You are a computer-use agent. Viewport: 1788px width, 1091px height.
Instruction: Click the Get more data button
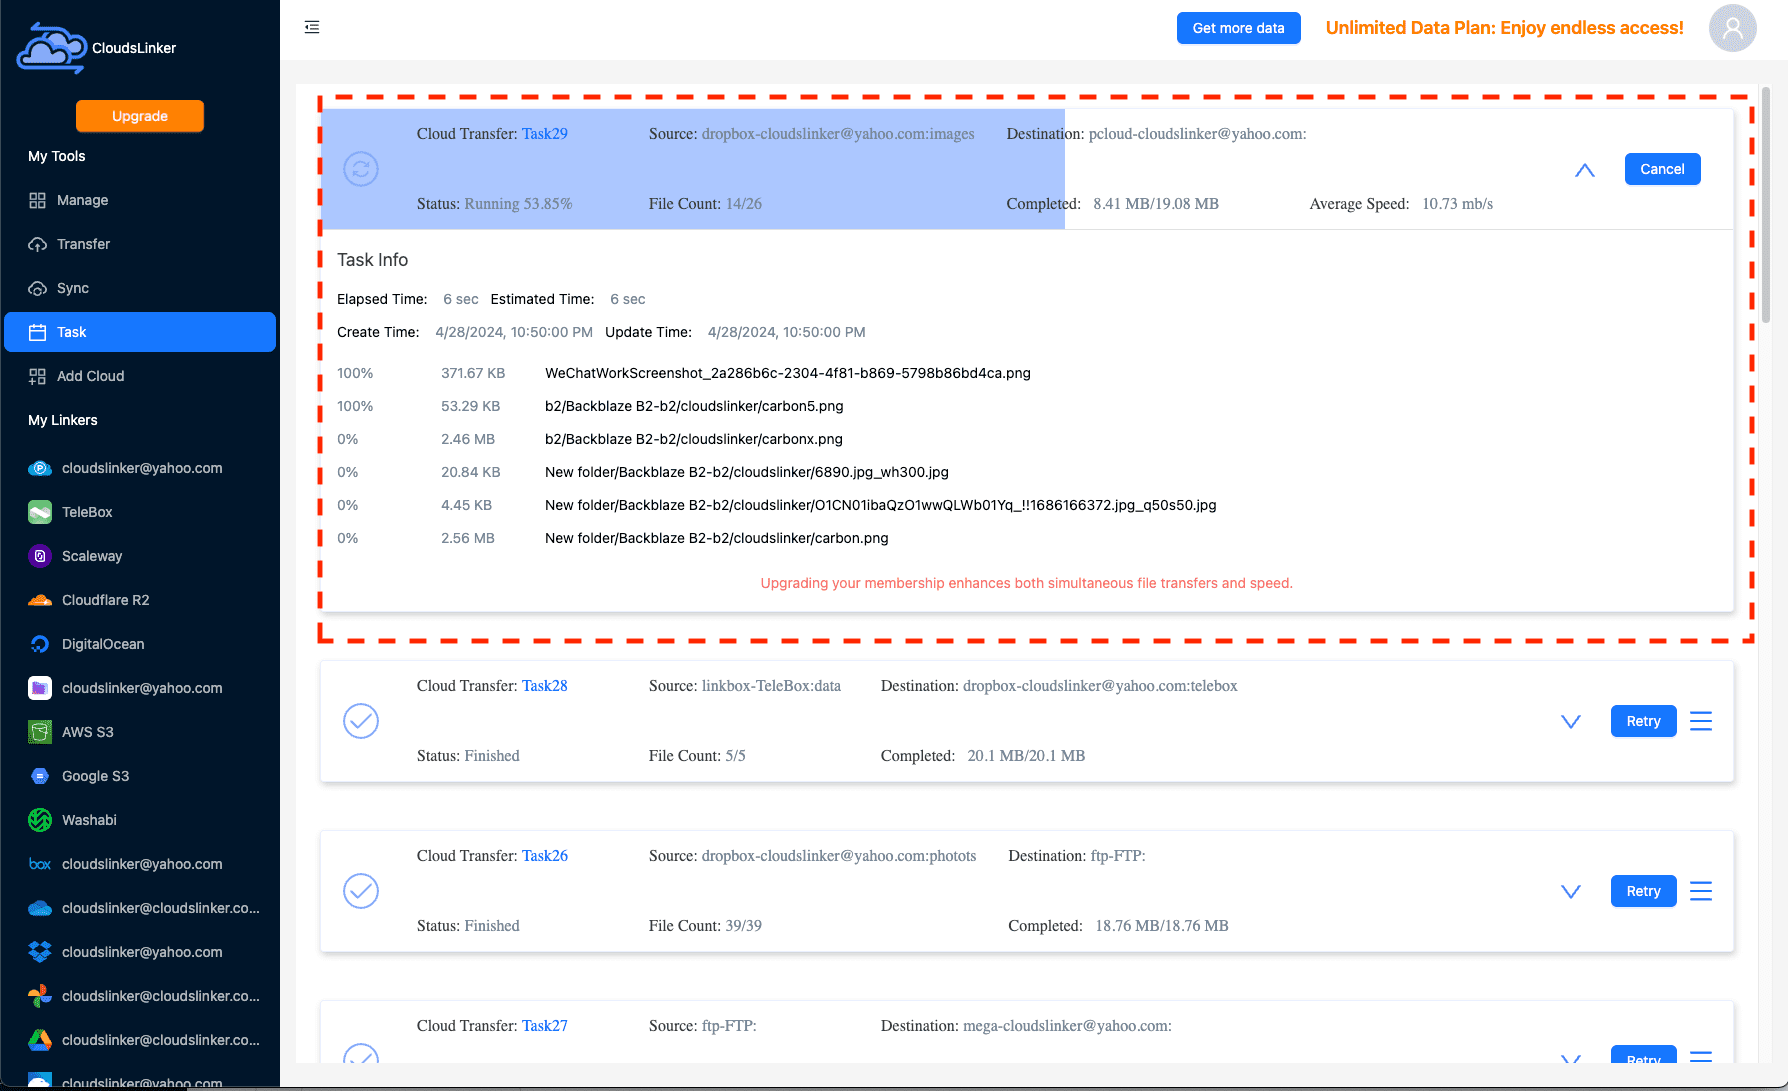[x=1238, y=28]
